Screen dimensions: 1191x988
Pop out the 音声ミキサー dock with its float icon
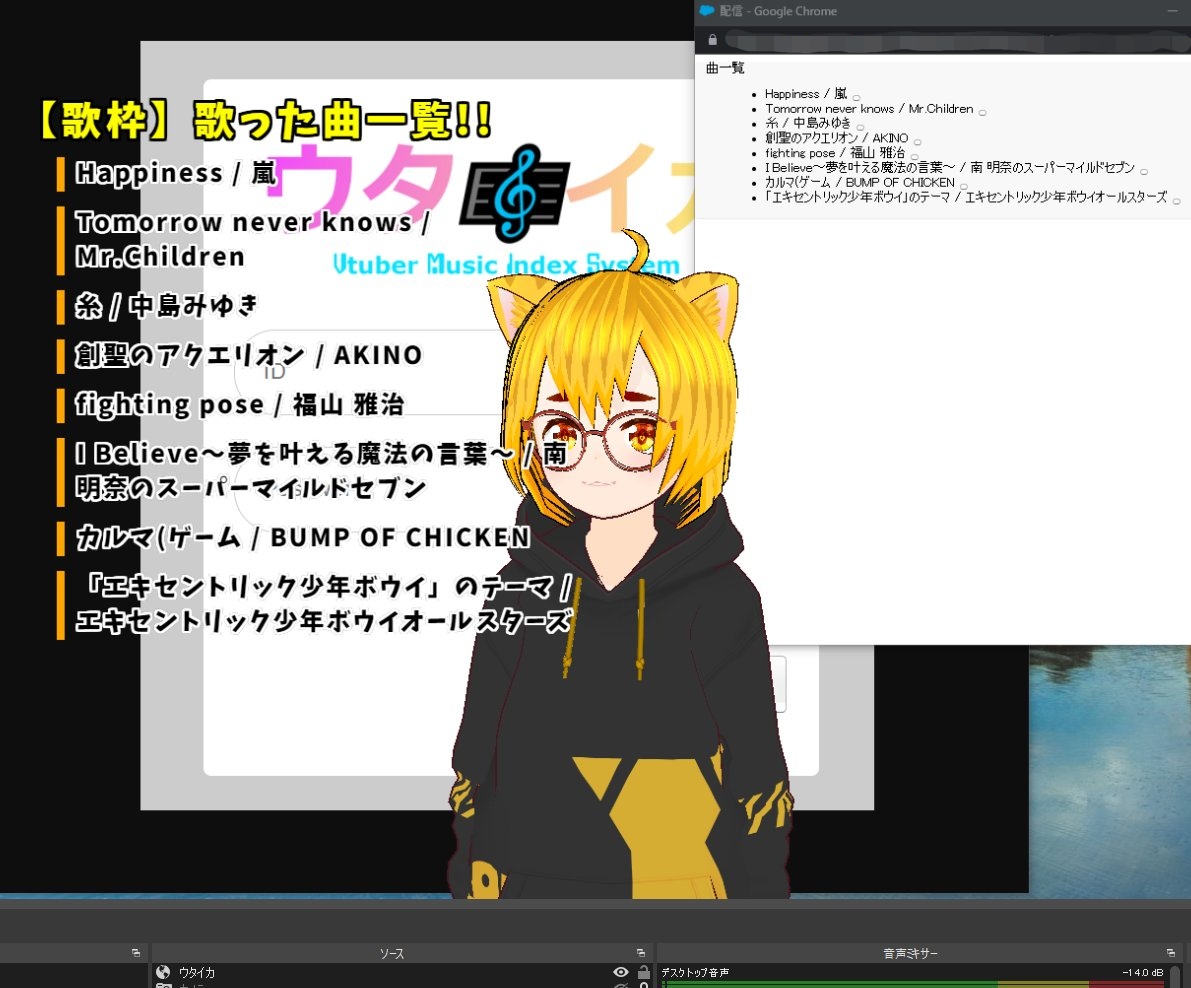click(1170, 952)
